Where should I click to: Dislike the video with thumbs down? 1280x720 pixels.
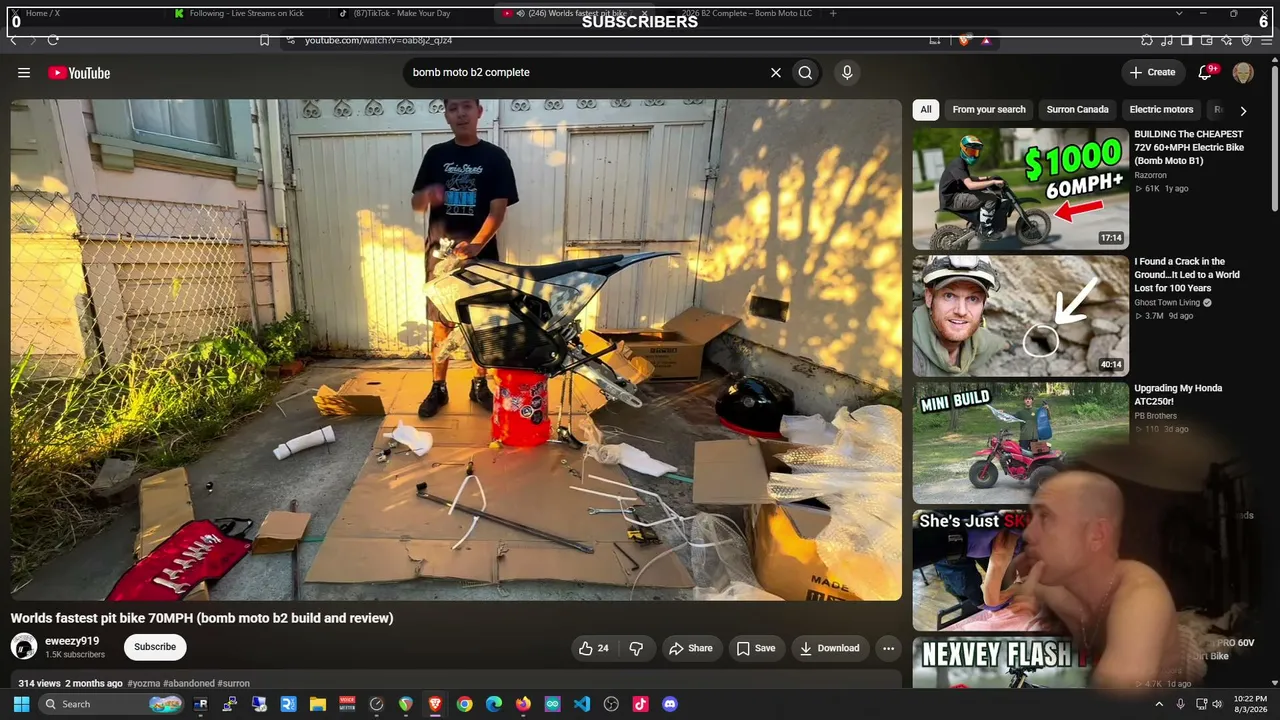(636, 648)
